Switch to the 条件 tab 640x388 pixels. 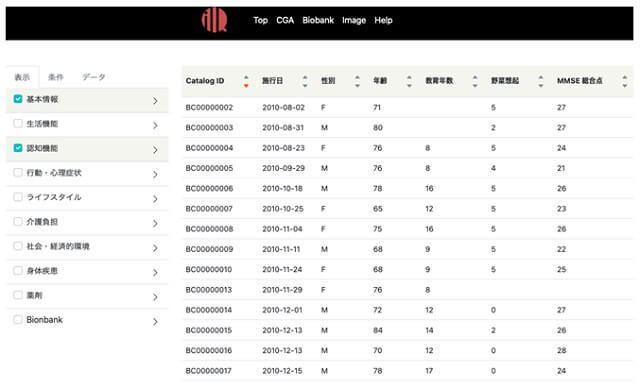pos(56,77)
